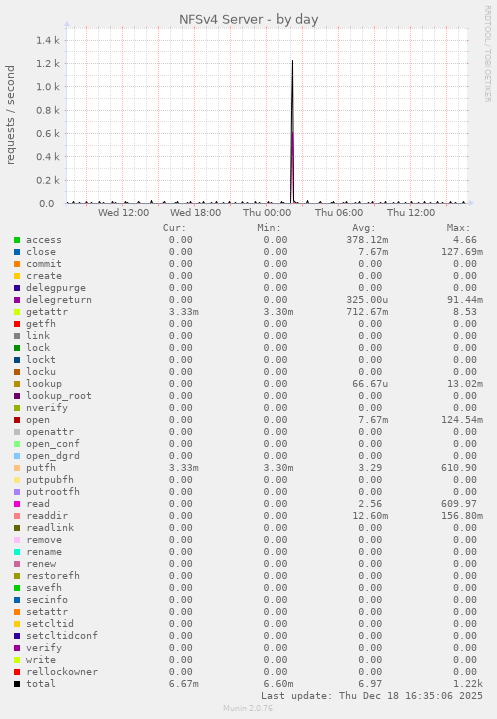Click total Avg value 6.97
Viewport: 497px width, 719px height.
[370, 684]
